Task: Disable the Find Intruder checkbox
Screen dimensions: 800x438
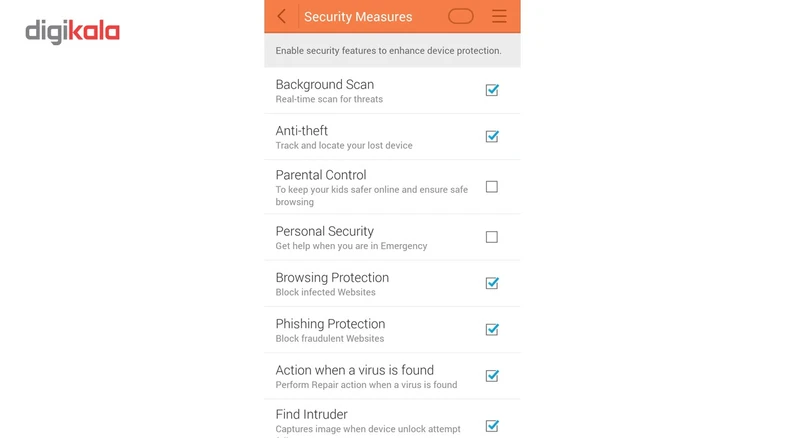Action: point(492,426)
